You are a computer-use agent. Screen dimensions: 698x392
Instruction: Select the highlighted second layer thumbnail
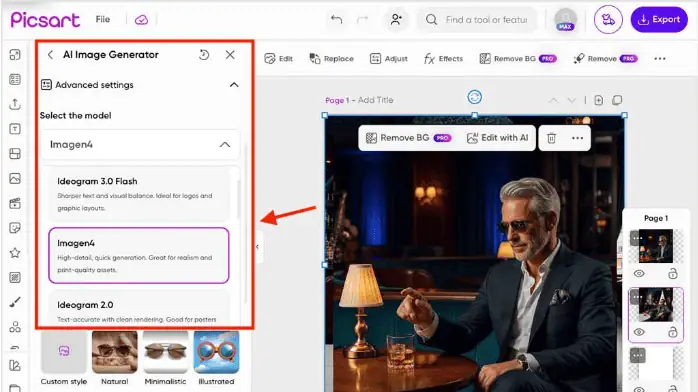pos(656,305)
